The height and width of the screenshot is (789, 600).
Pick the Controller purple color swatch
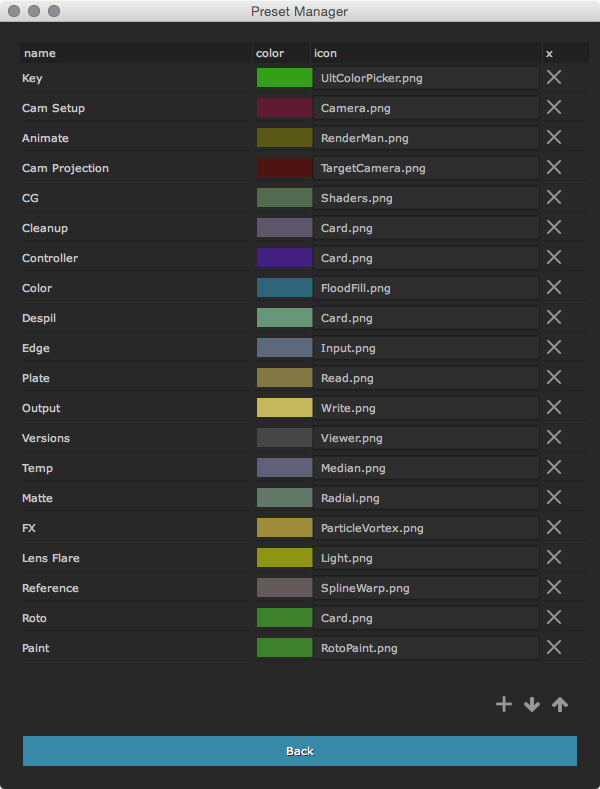click(284, 258)
